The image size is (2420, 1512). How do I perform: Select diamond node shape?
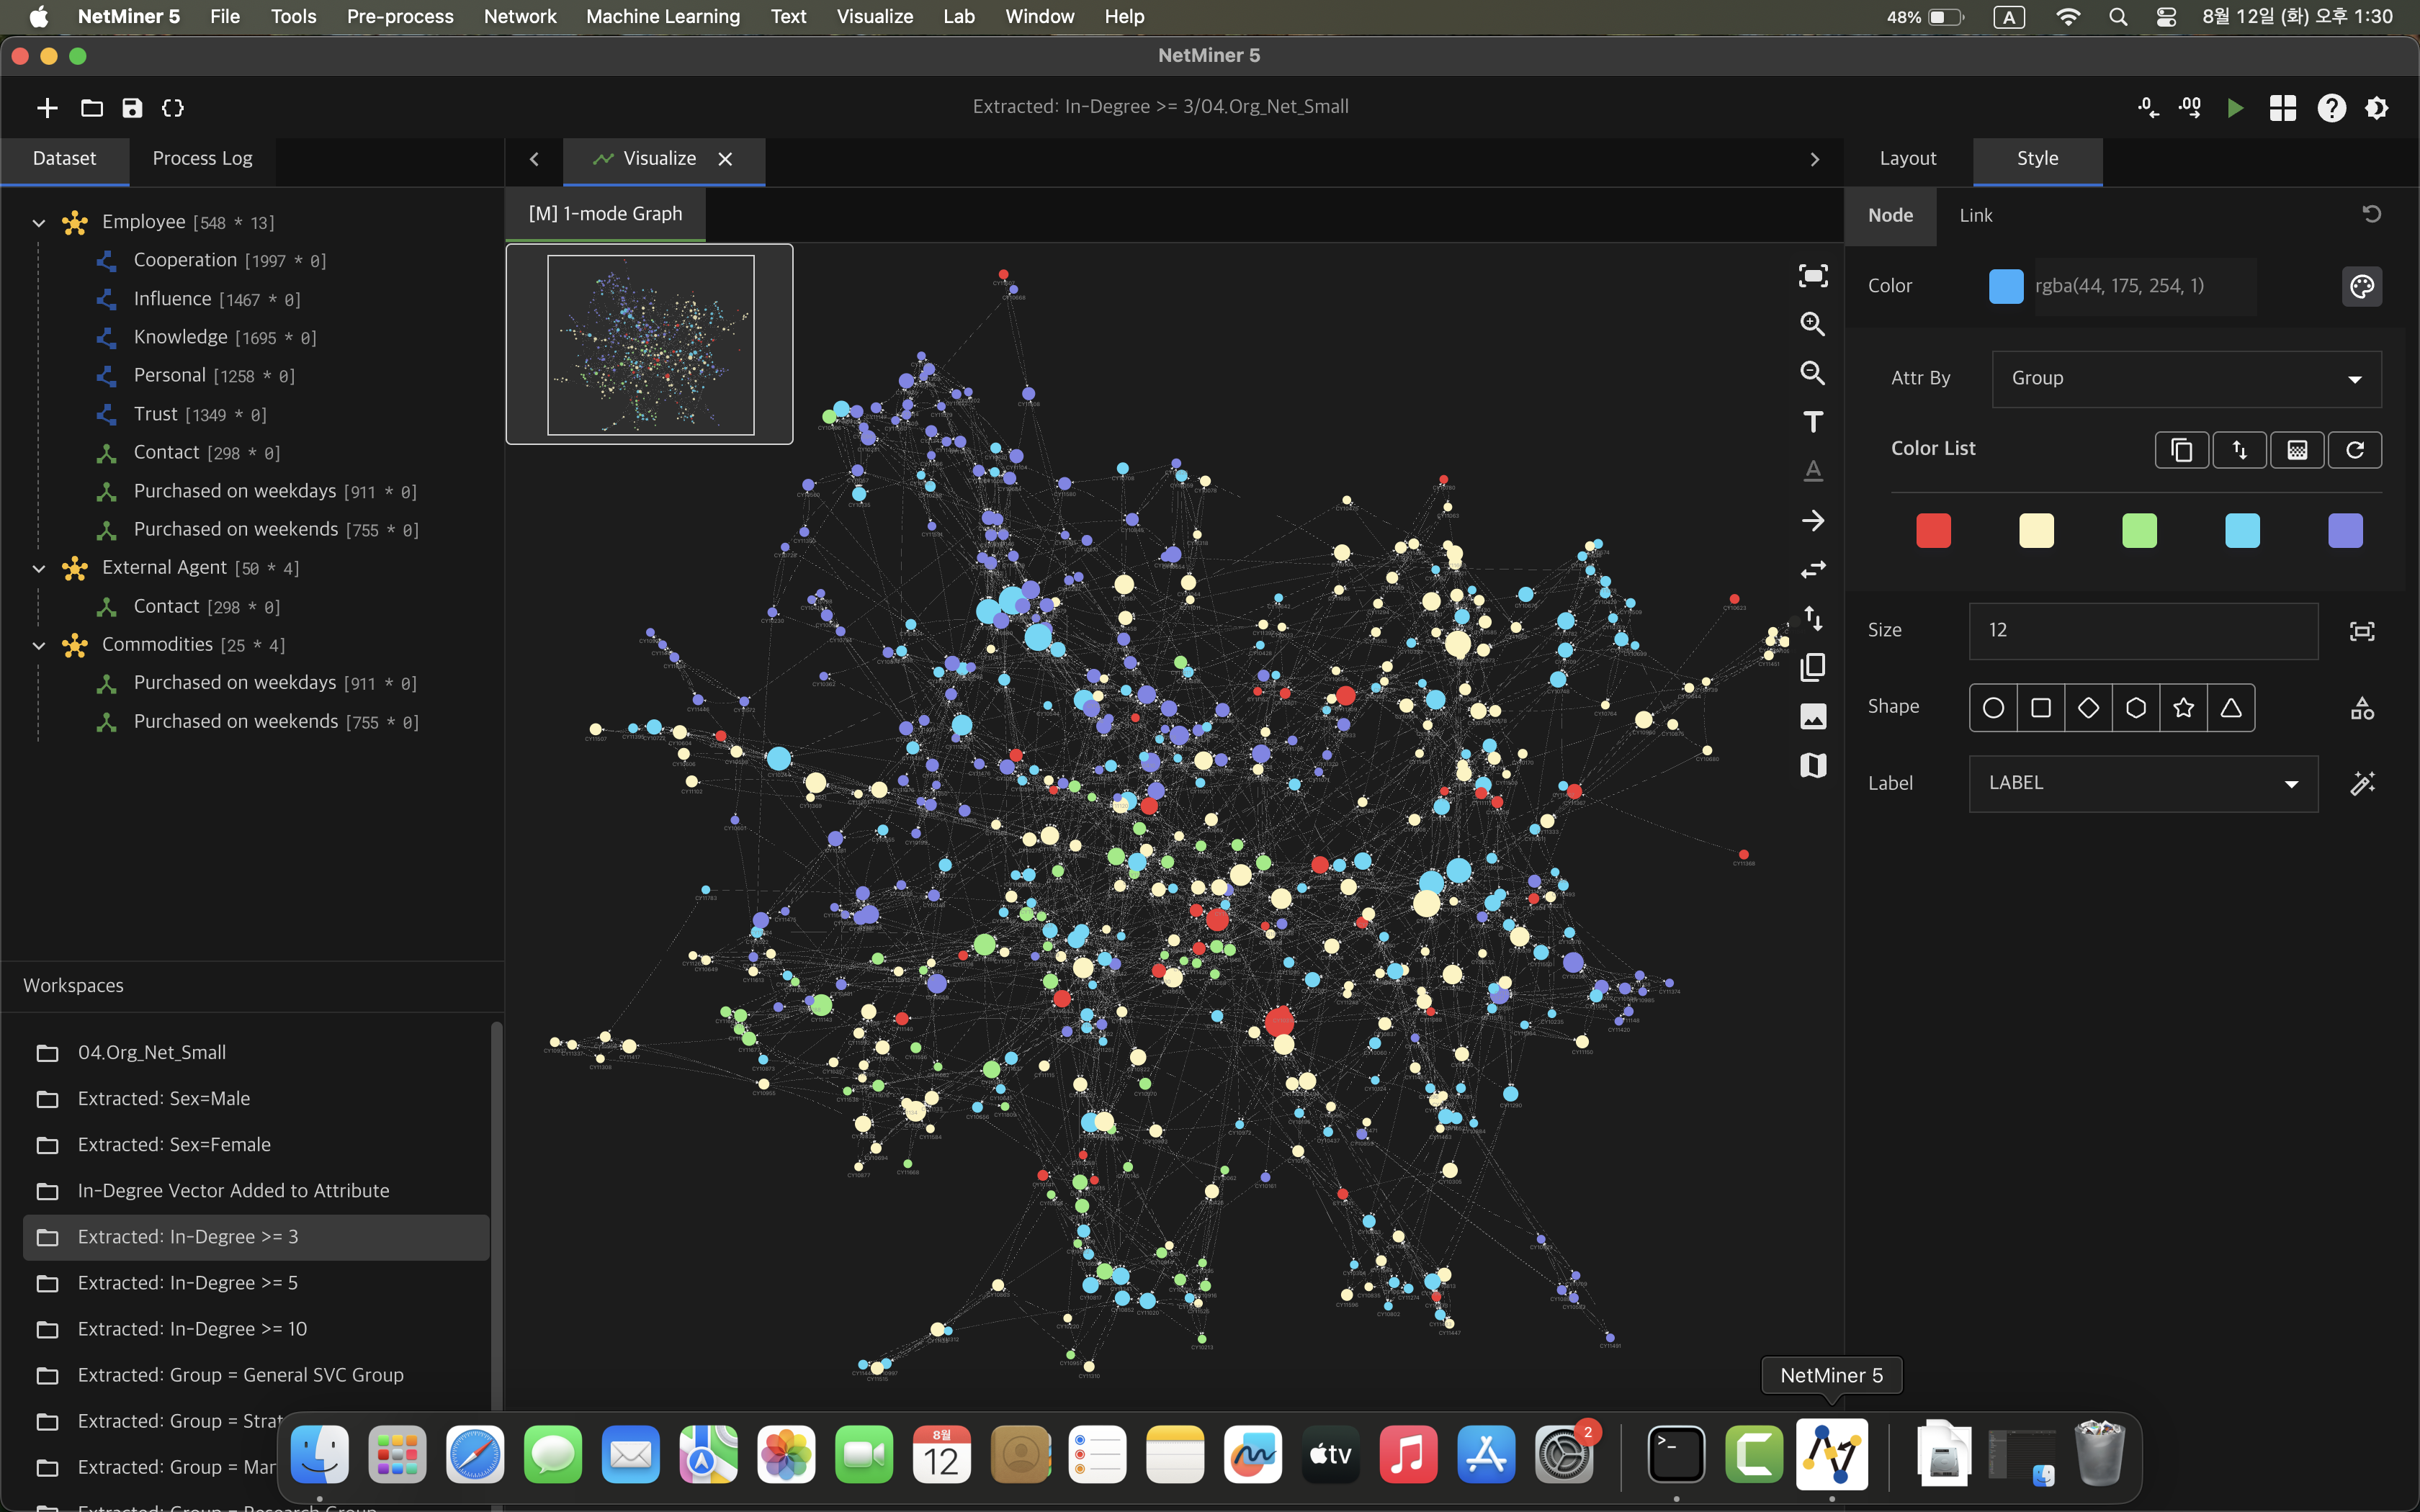2088,708
